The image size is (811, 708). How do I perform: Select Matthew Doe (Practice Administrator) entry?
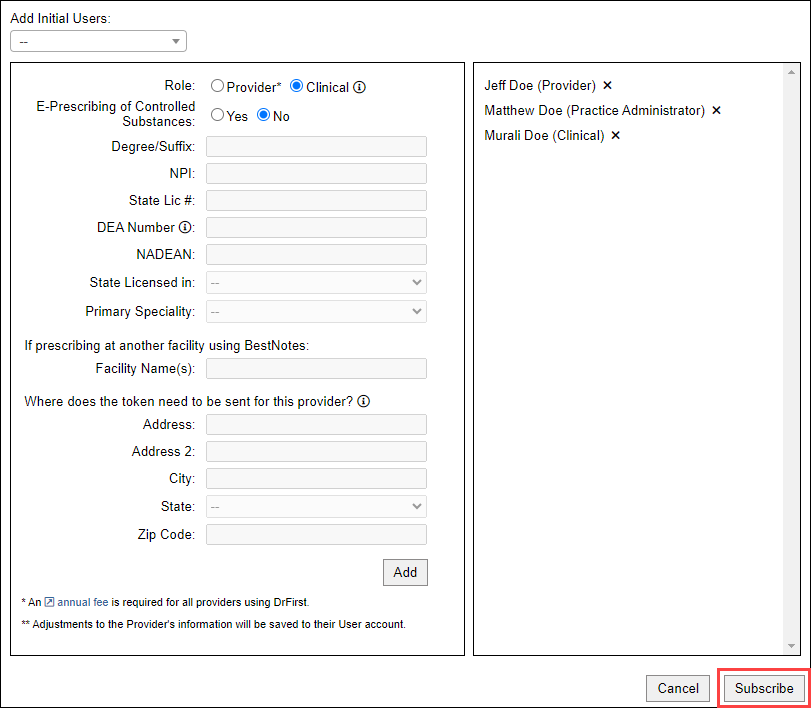594,110
